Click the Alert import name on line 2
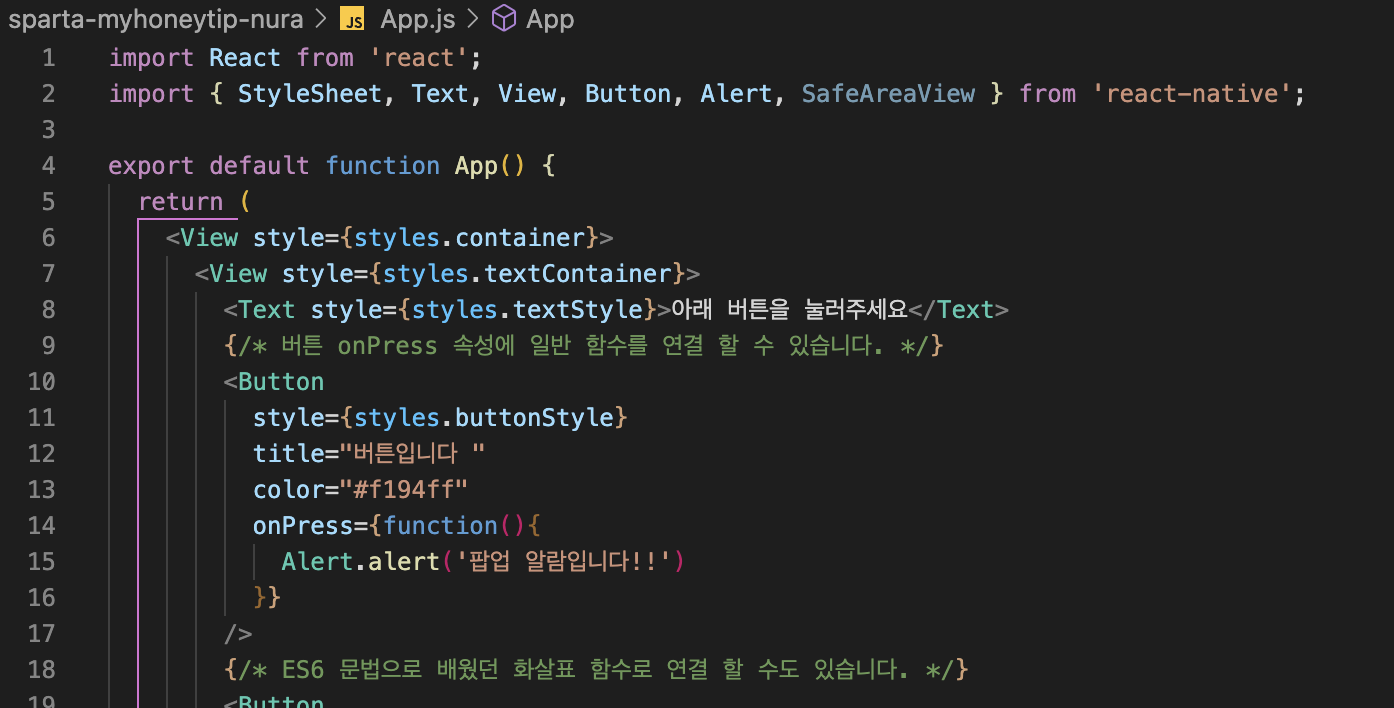Viewport: 1394px width, 708px height. (737, 94)
